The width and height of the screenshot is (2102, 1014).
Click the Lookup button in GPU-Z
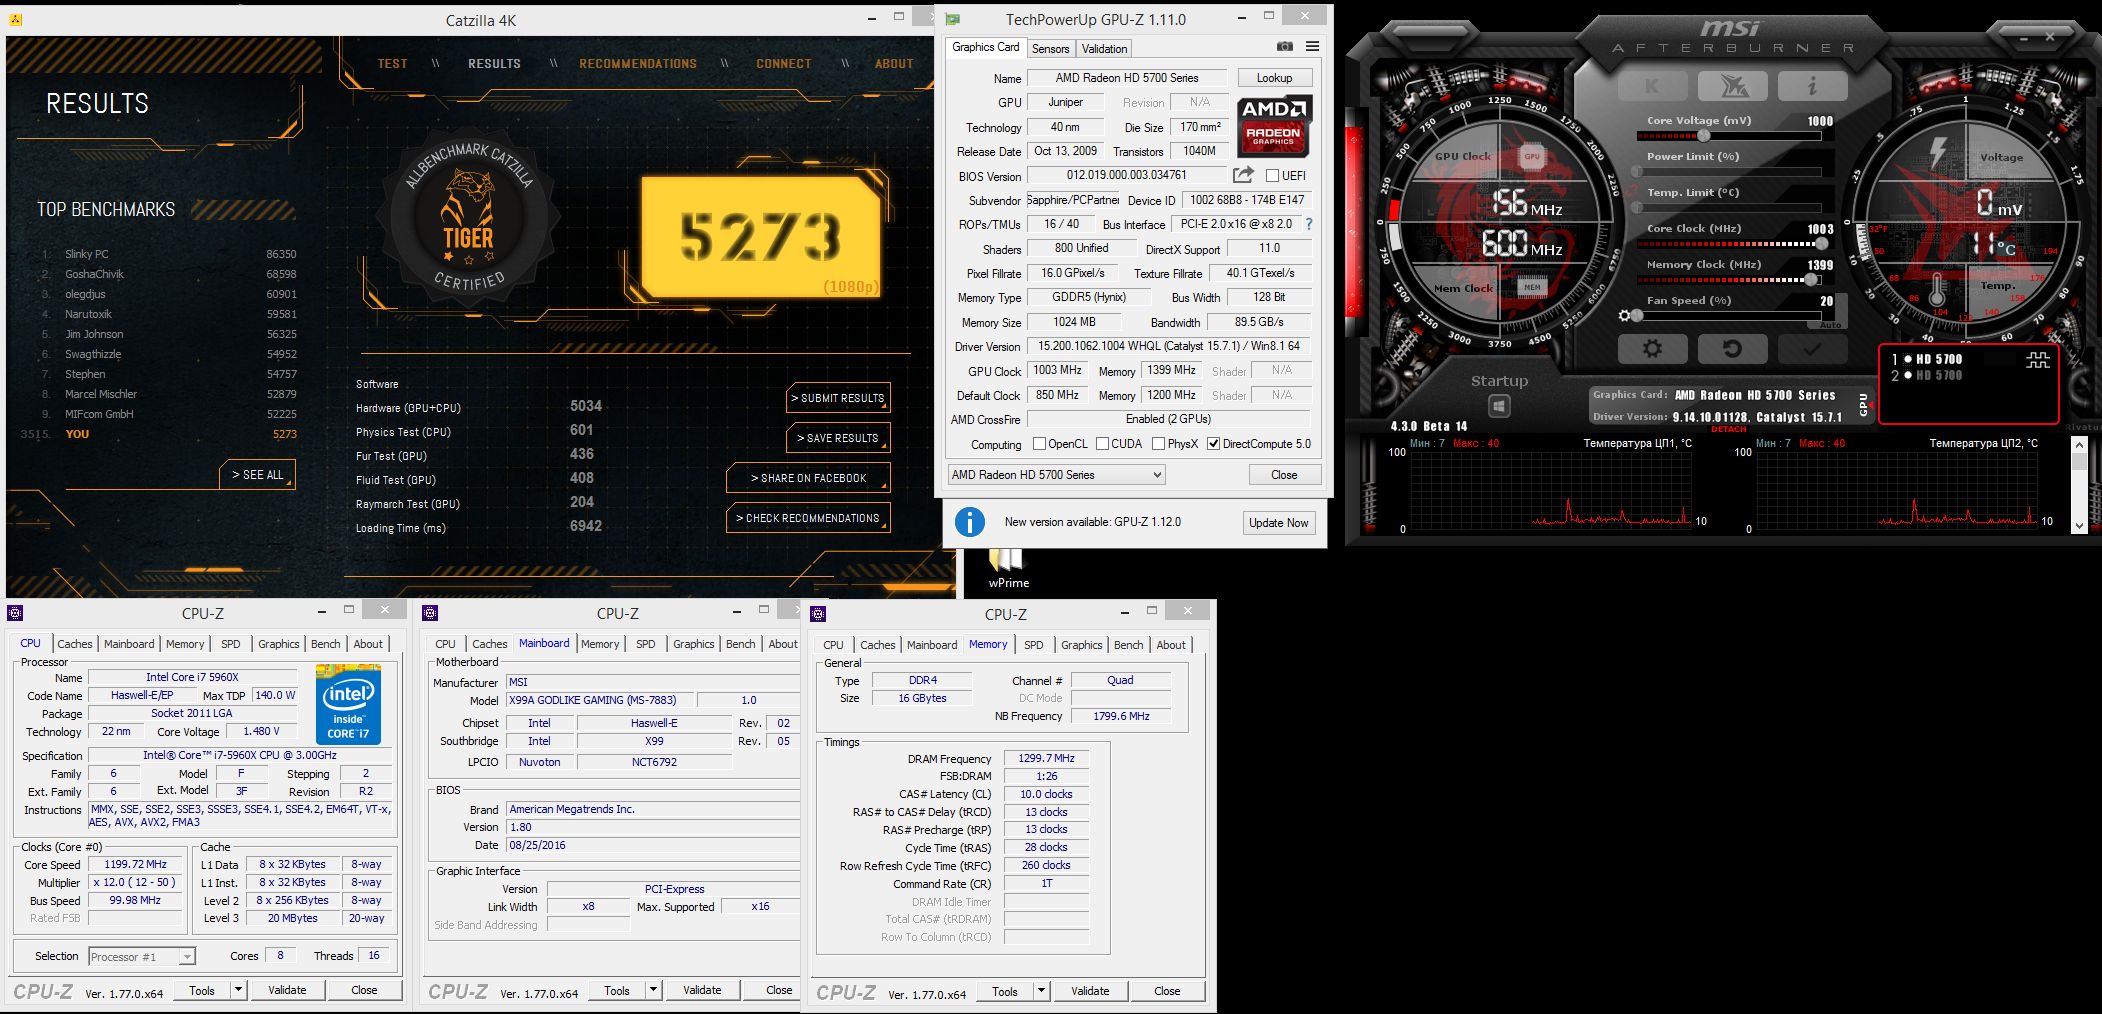(1274, 78)
